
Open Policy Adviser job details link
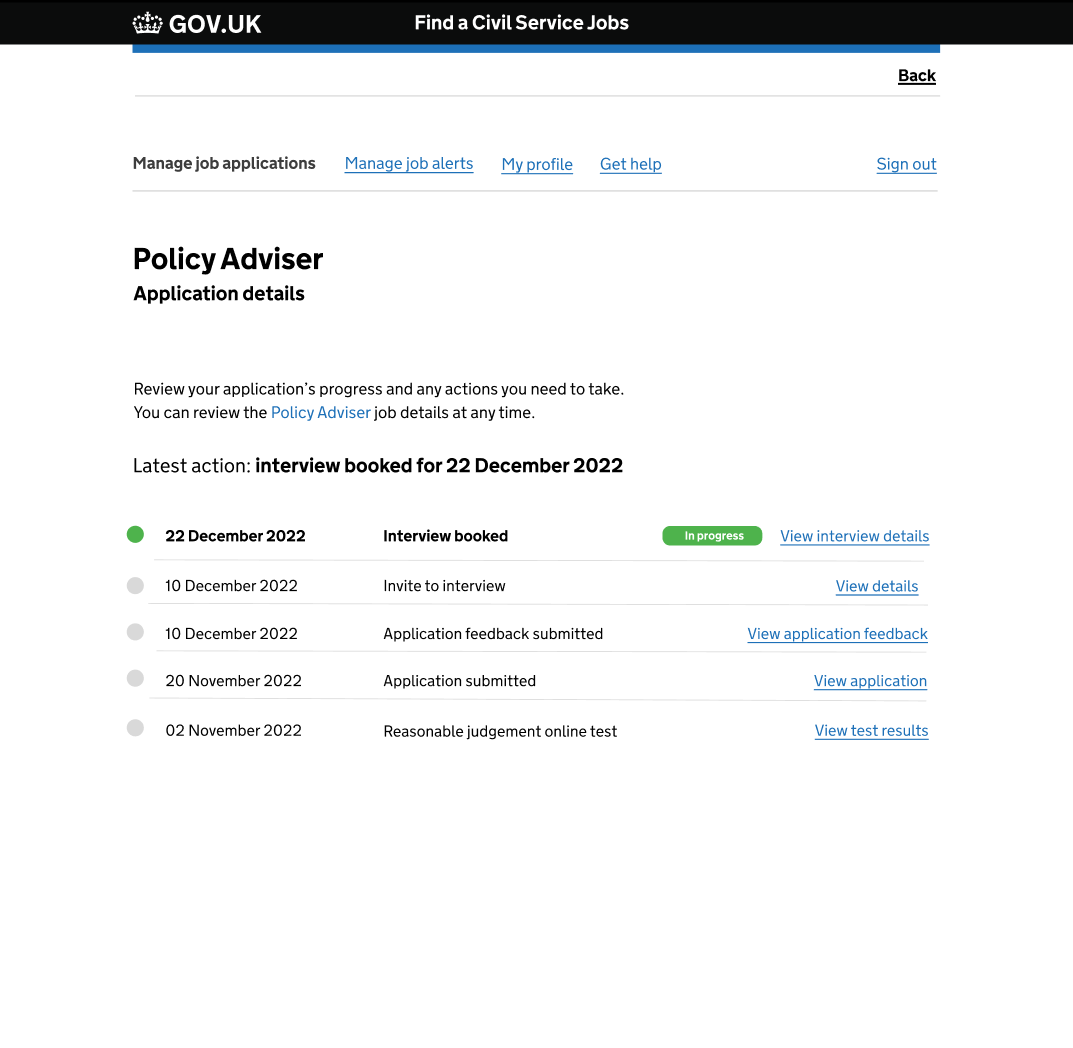pos(320,412)
